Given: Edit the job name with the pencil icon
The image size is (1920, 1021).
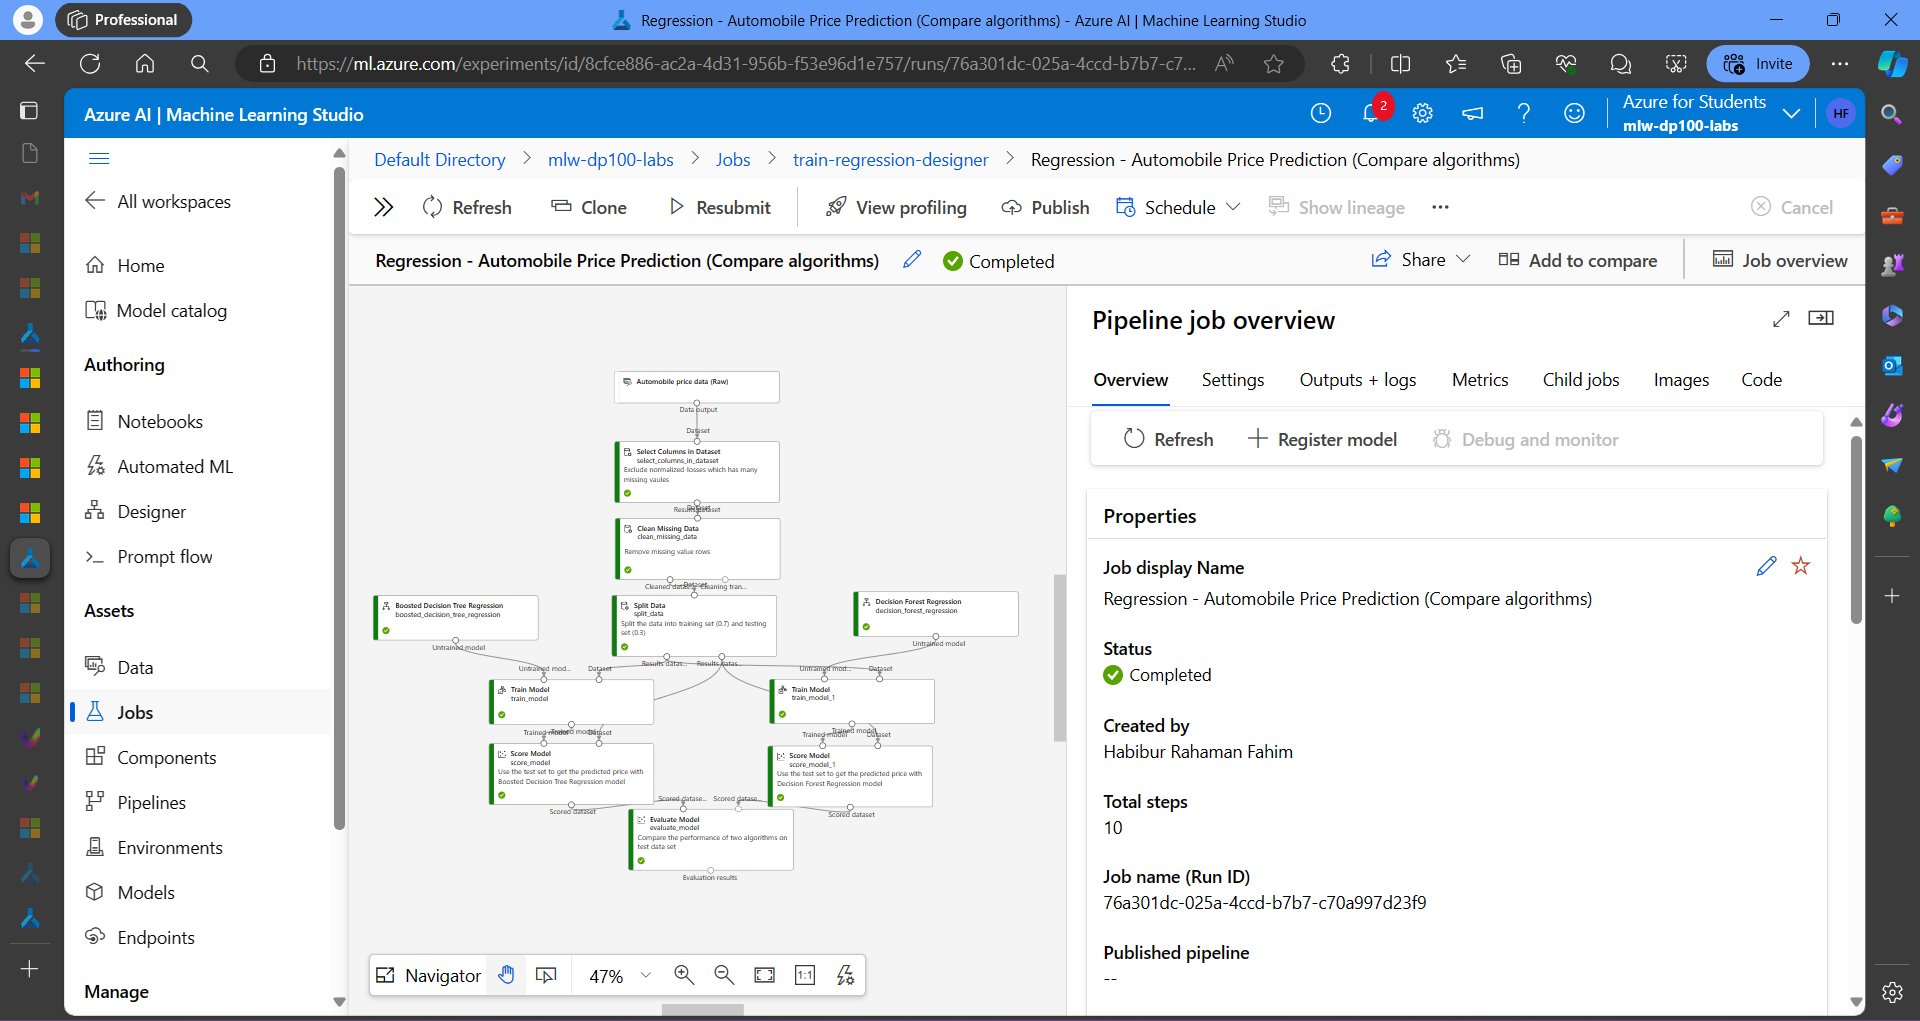Looking at the screenshot, I should pos(912,260).
